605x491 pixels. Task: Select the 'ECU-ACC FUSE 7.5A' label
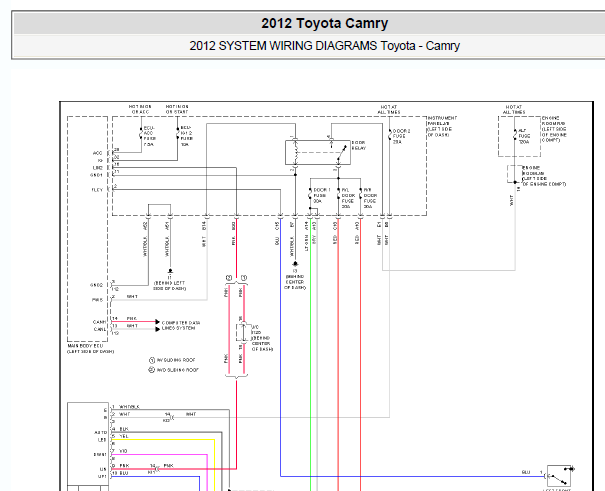pyautogui.click(x=149, y=136)
